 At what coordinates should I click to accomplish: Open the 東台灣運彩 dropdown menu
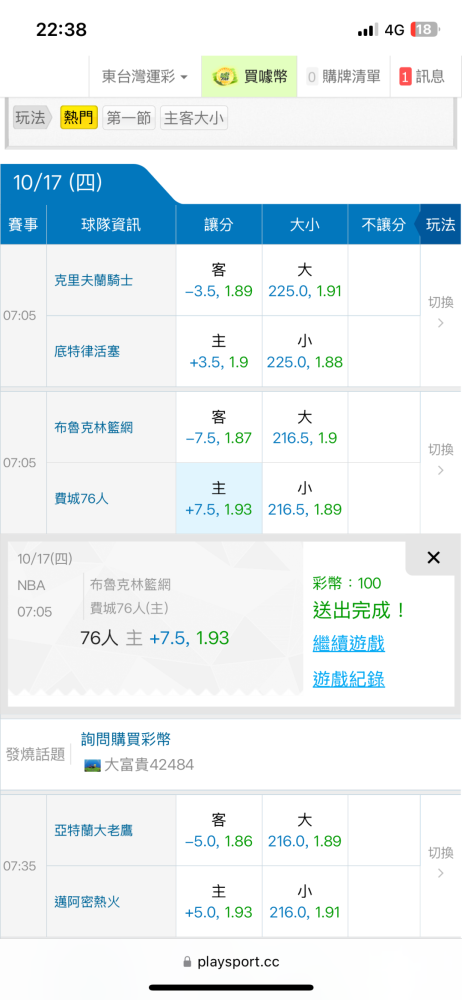pos(145,77)
